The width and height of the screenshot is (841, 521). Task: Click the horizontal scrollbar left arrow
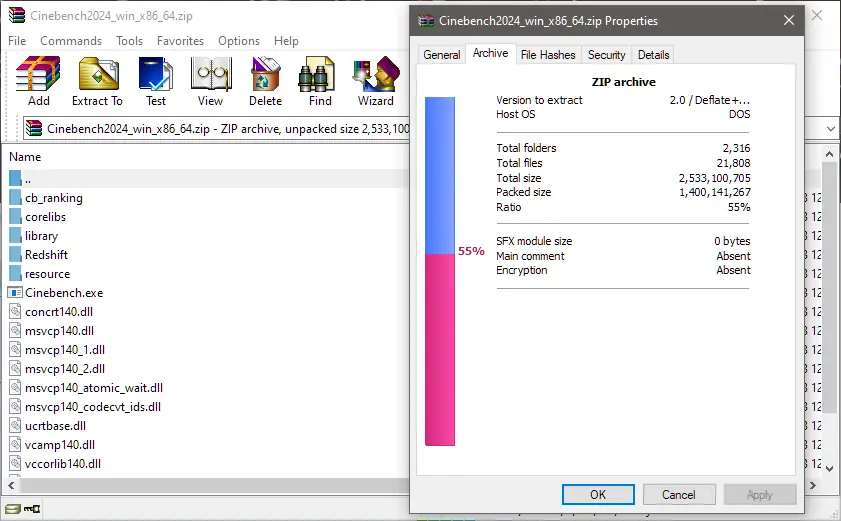[11, 486]
